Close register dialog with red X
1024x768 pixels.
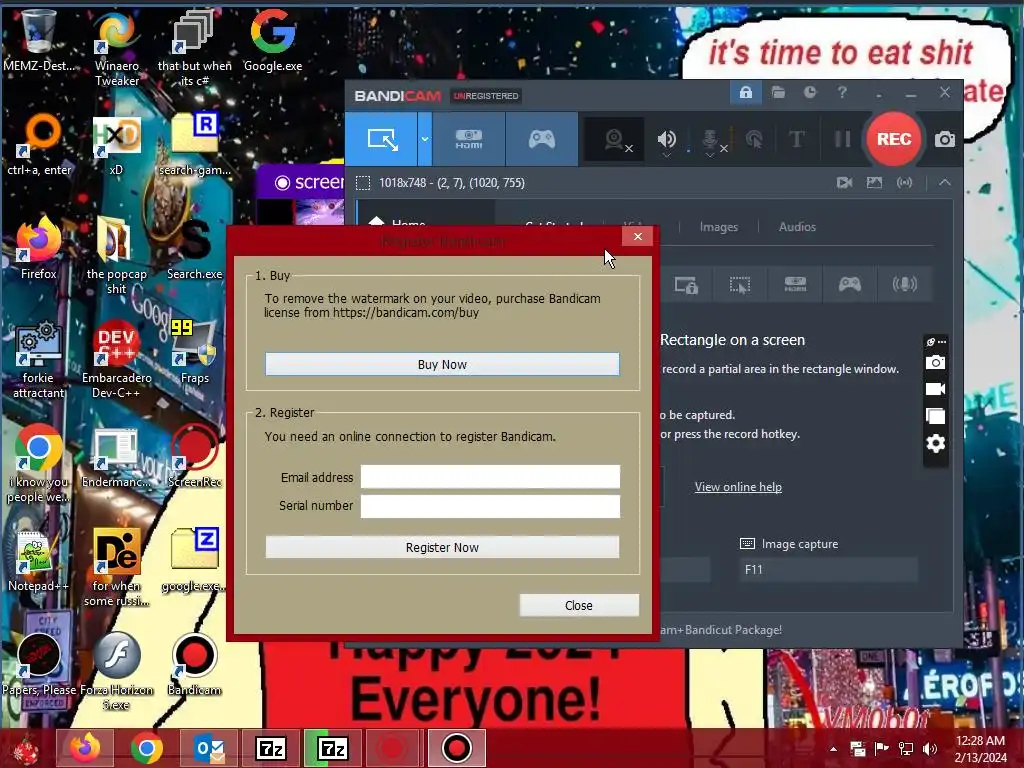pos(638,236)
